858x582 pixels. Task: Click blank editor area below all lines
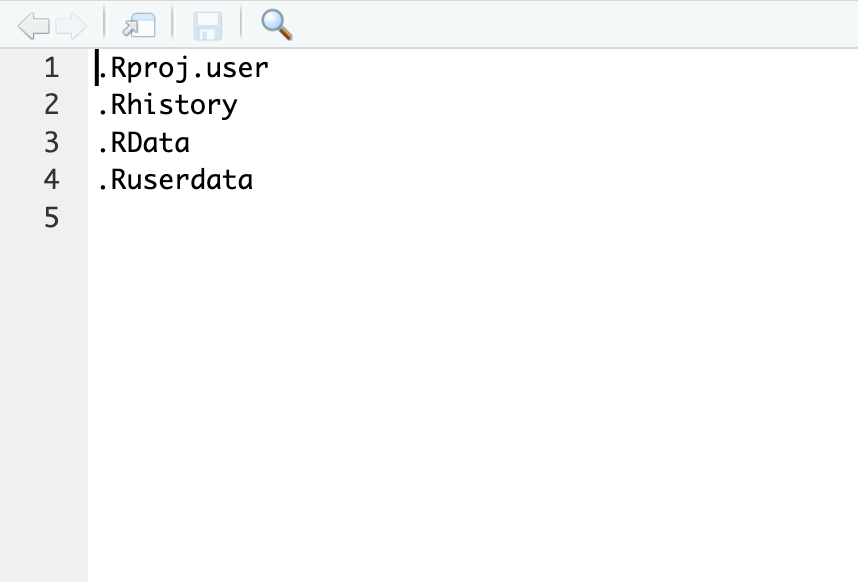click(473, 410)
